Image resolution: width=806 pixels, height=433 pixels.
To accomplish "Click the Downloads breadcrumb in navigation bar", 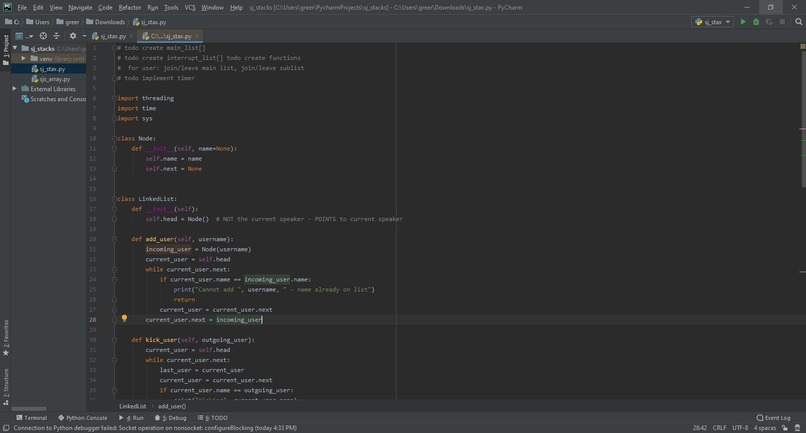I will [x=105, y=22].
